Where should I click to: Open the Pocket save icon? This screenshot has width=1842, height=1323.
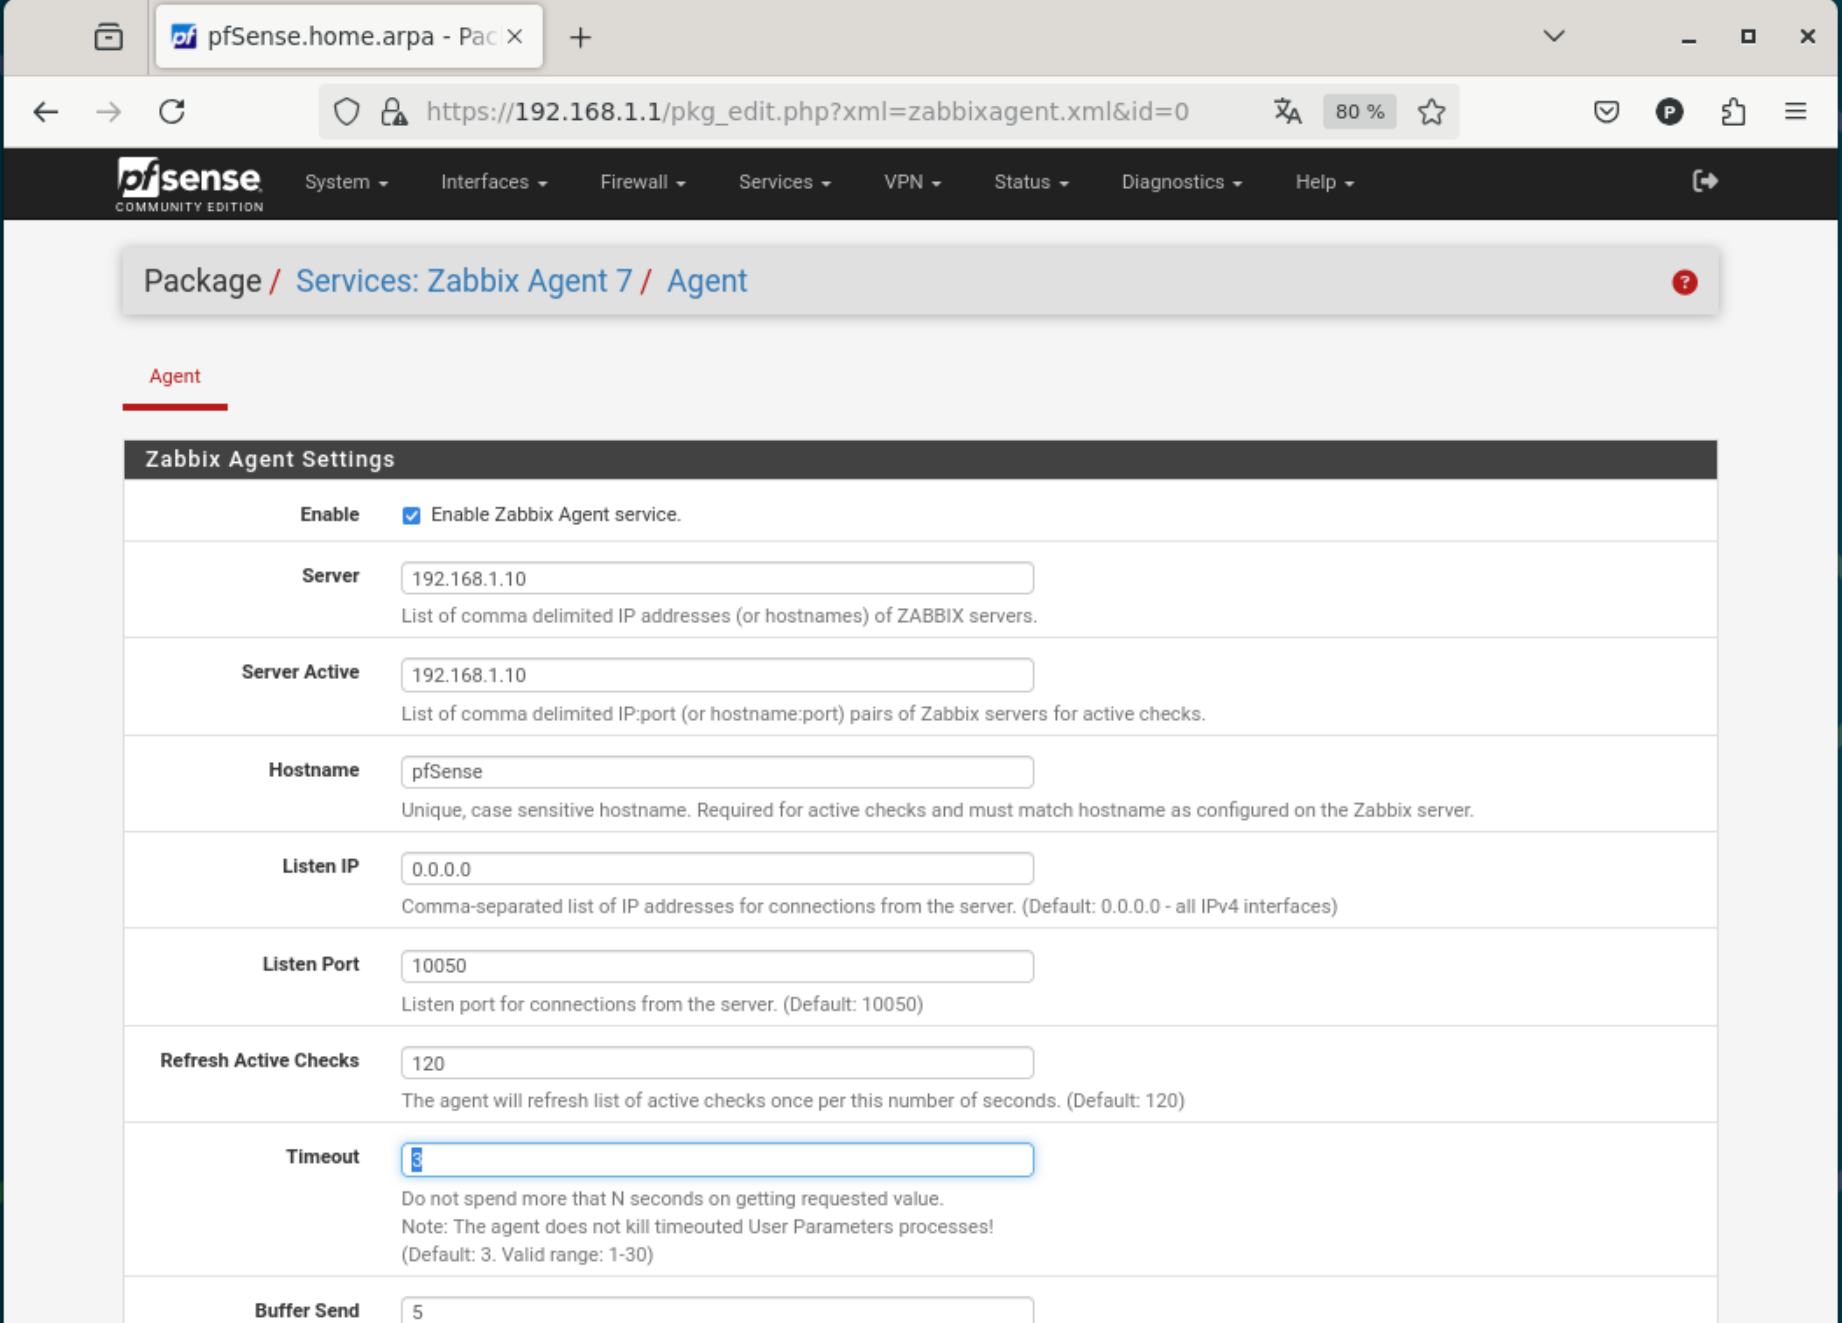[x=1606, y=111]
